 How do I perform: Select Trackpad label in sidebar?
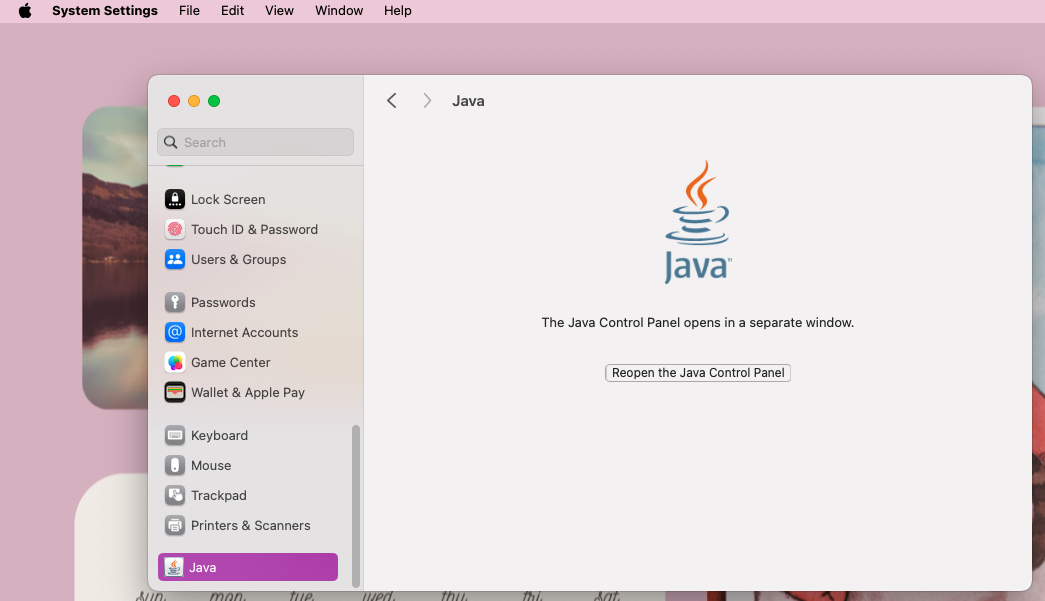tap(219, 495)
